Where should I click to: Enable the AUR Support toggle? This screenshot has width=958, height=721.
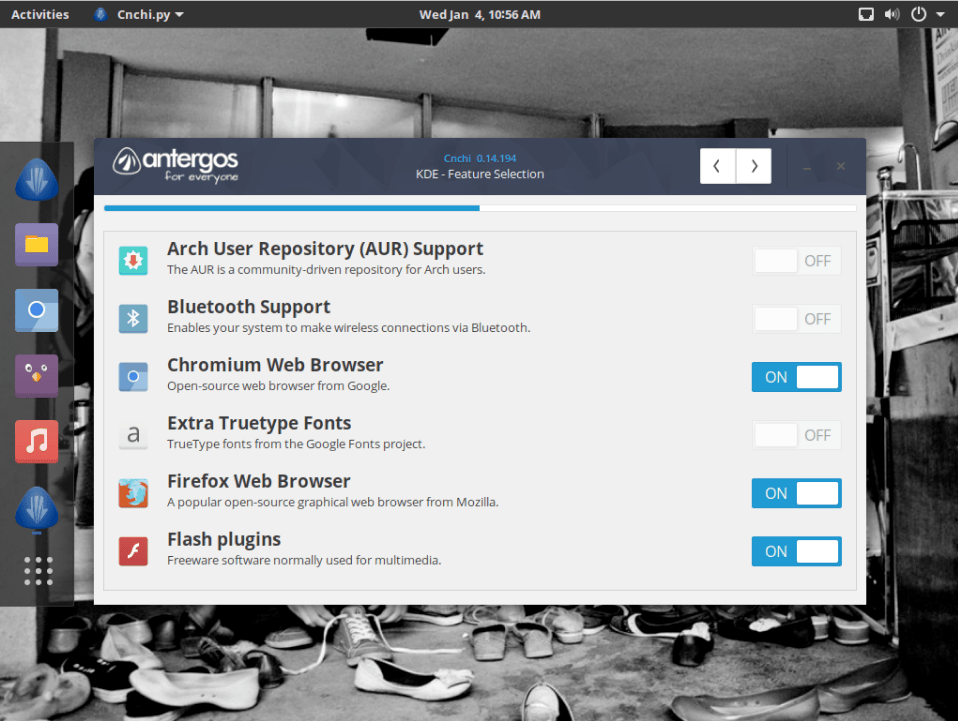pyautogui.click(x=797, y=261)
